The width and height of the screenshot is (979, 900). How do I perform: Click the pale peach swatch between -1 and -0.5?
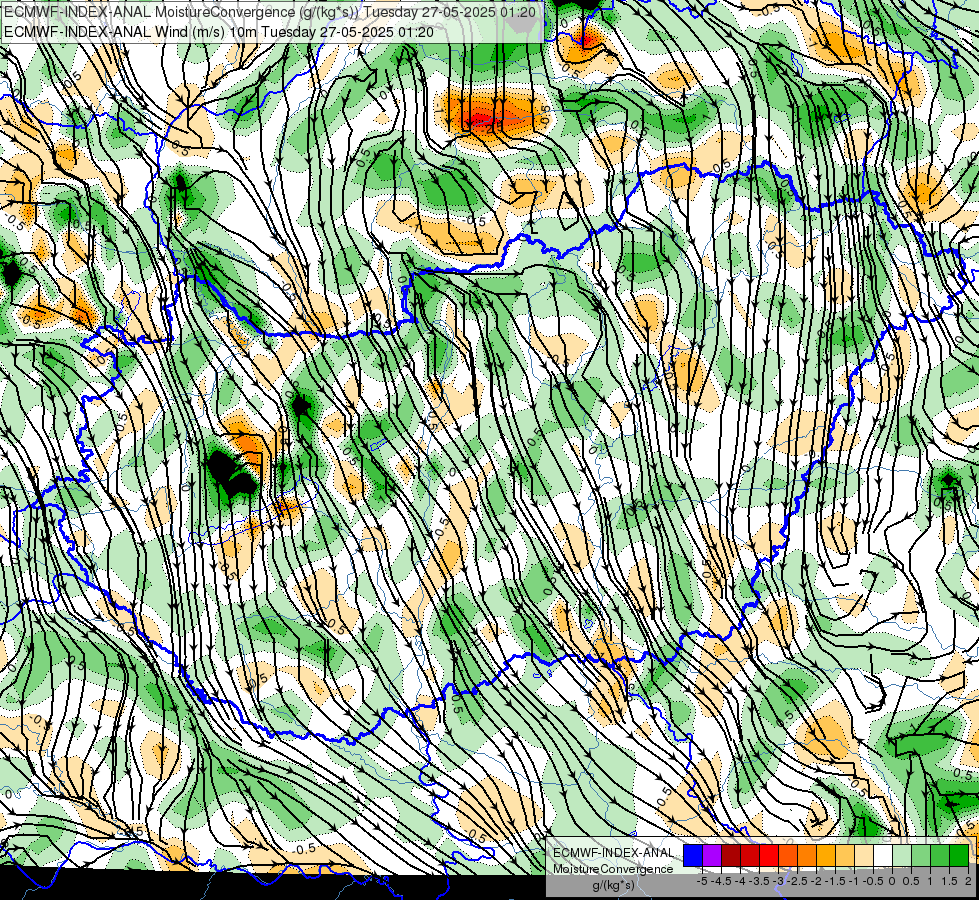point(864,855)
